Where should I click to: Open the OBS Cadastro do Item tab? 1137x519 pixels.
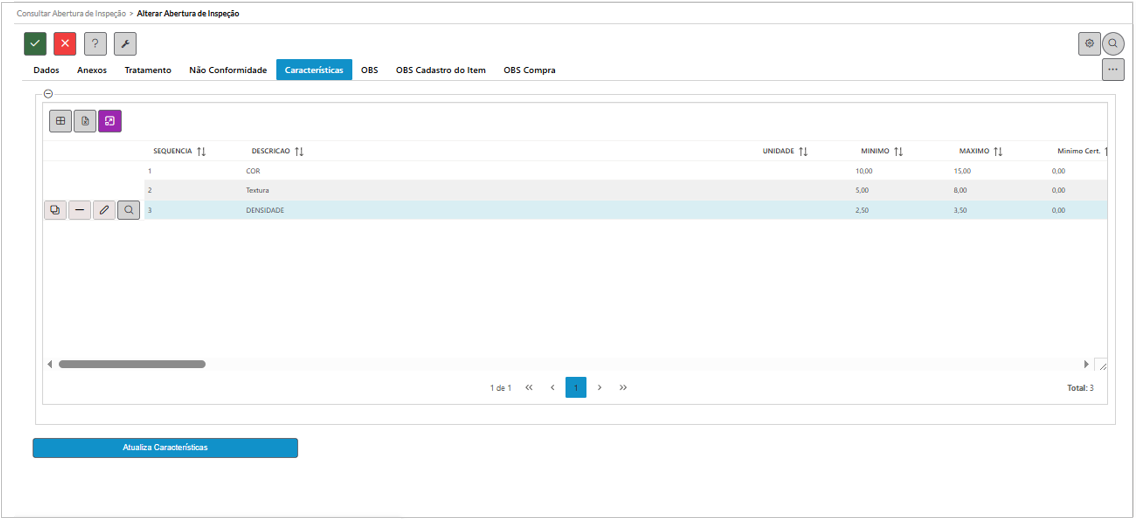pyautogui.click(x=441, y=71)
